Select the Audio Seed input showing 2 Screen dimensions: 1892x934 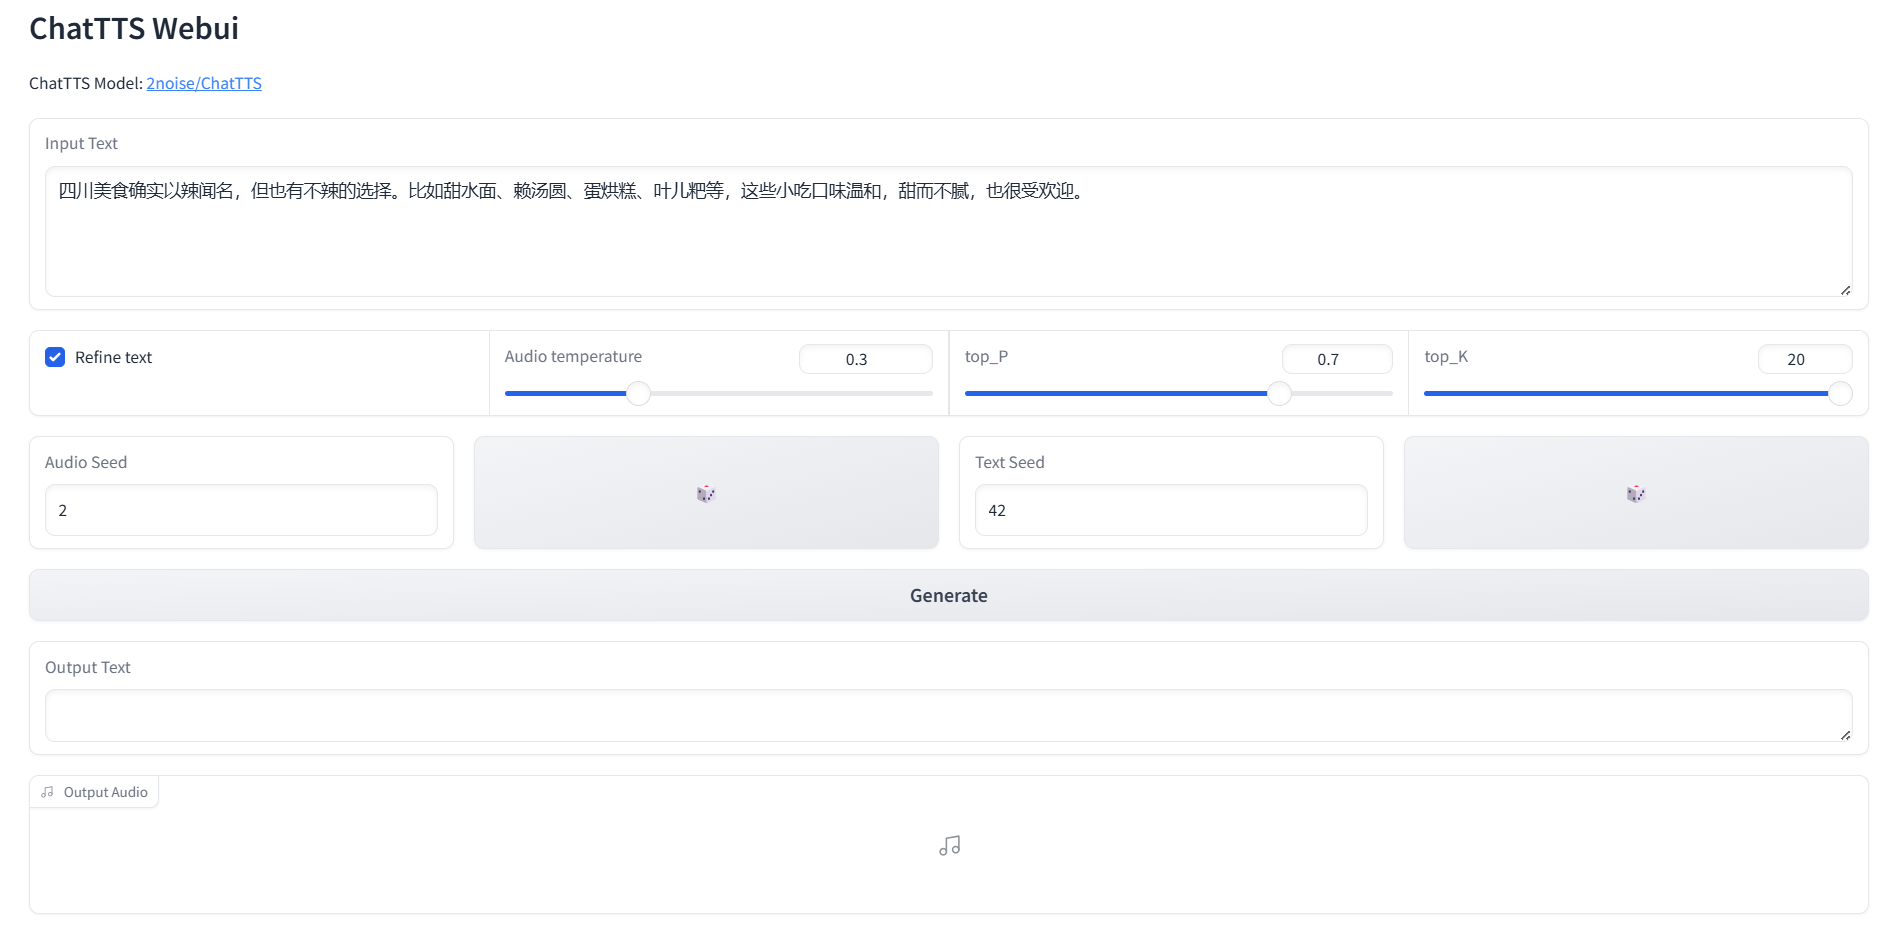click(241, 510)
